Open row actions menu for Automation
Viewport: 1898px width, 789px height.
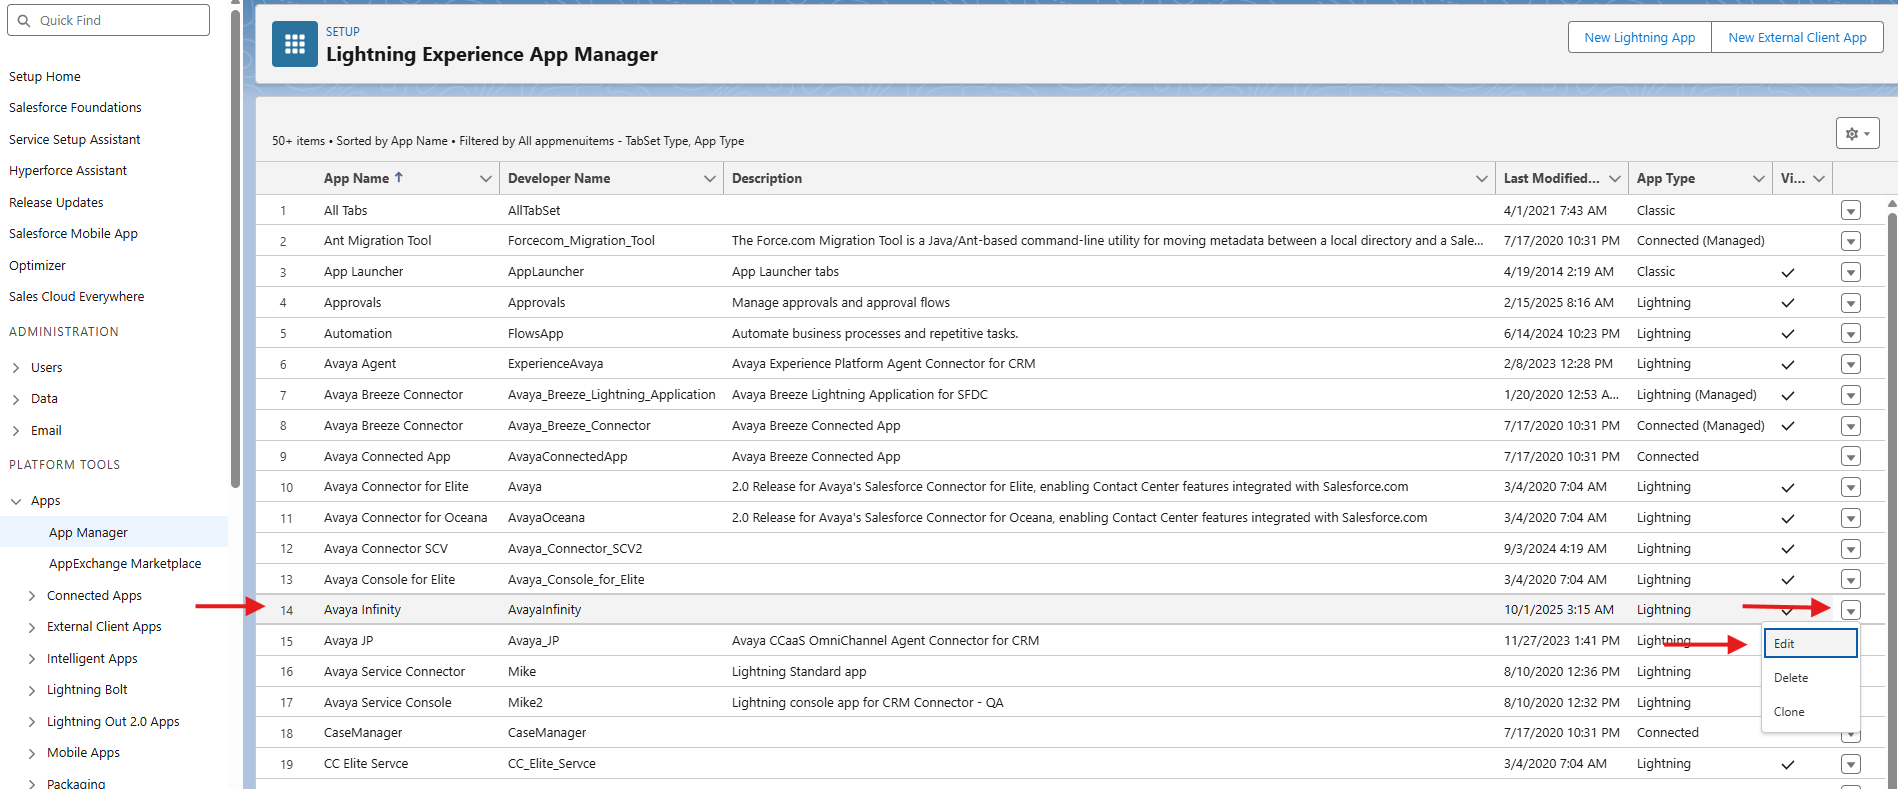pyautogui.click(x=1851, y=333)
